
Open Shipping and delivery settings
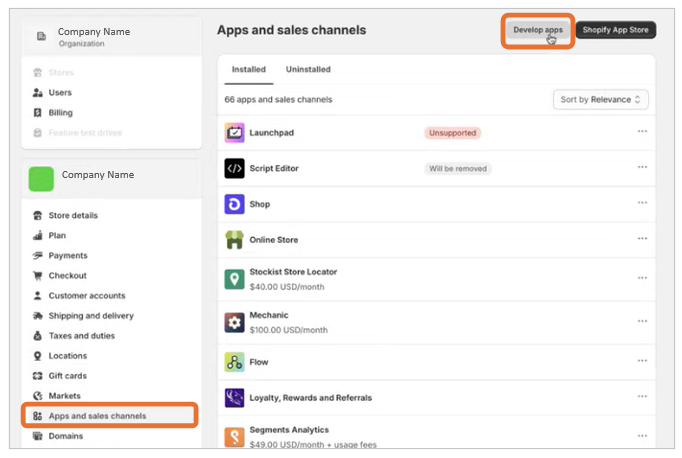click(91, 315)
